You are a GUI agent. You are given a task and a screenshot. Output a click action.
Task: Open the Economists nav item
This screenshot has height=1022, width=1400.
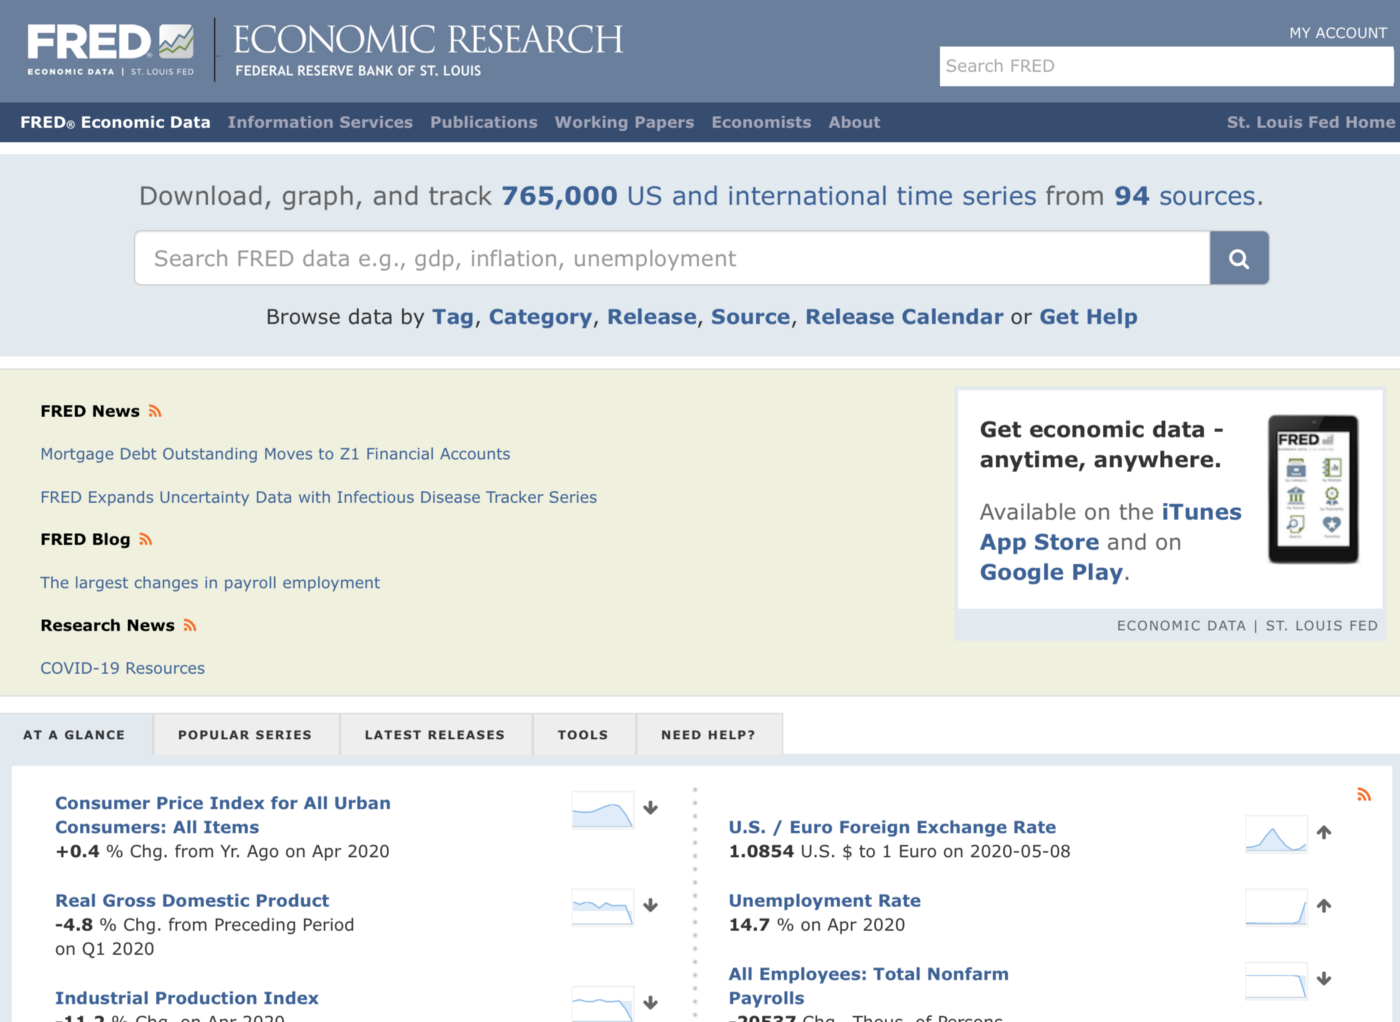coord(761,122)
